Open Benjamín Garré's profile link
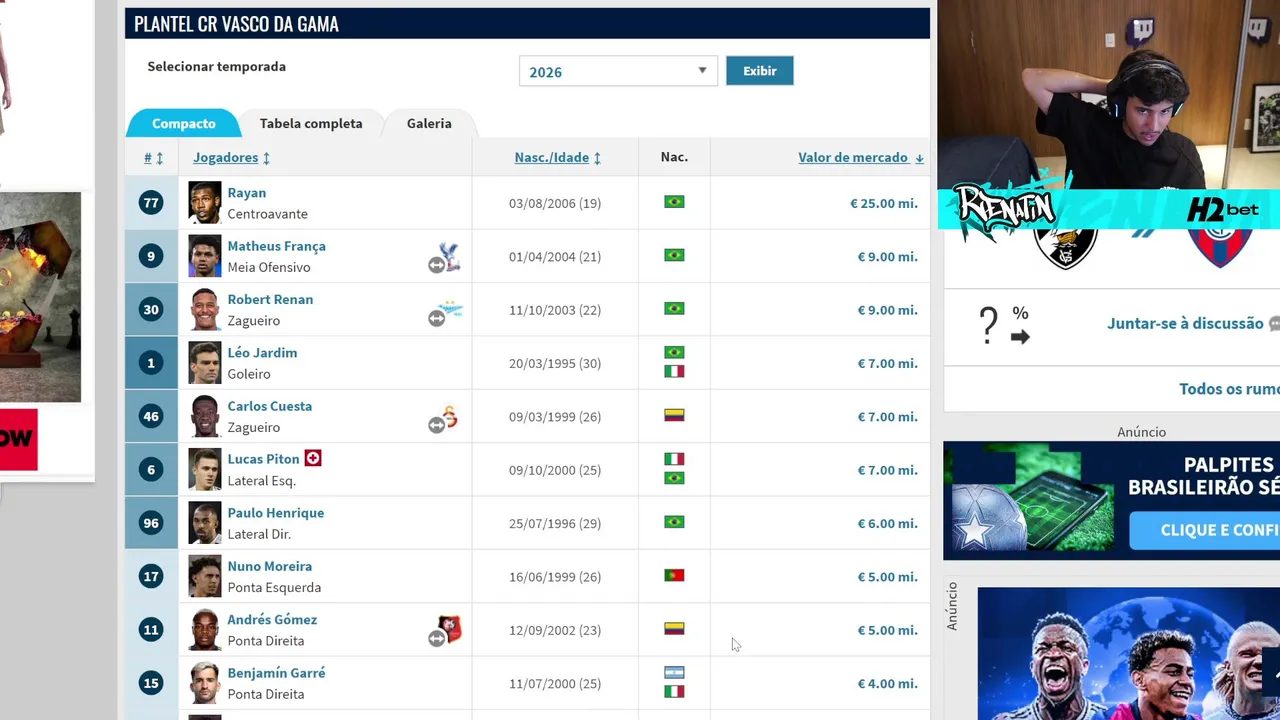Viewport: 1280px width, 720px height. pyautogui.click(x=276, y=673)
